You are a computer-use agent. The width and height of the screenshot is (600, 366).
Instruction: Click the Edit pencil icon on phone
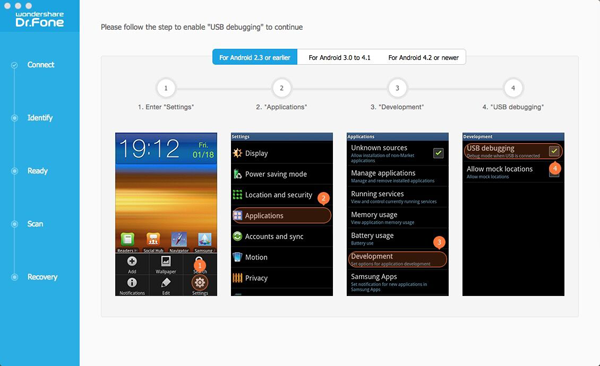point(166,283)
